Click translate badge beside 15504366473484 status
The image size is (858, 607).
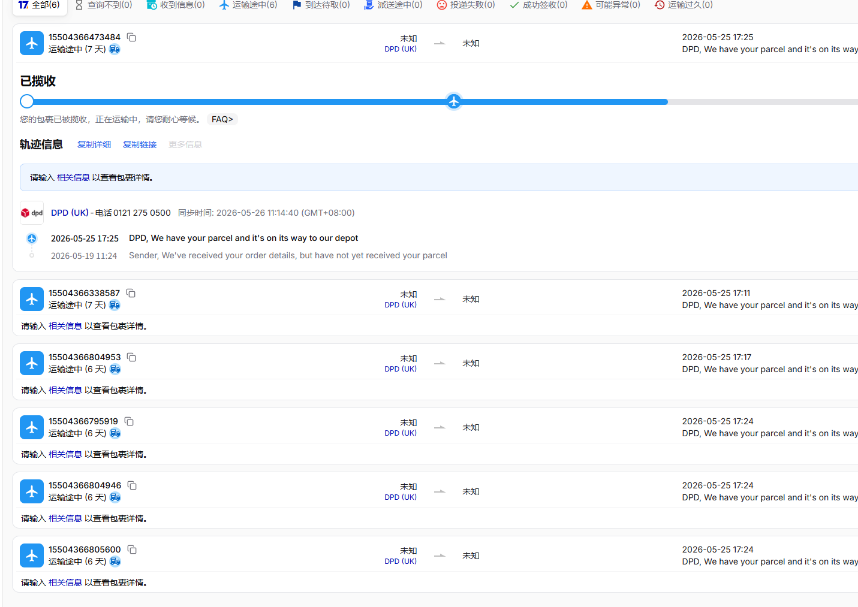tap(114, 49)
